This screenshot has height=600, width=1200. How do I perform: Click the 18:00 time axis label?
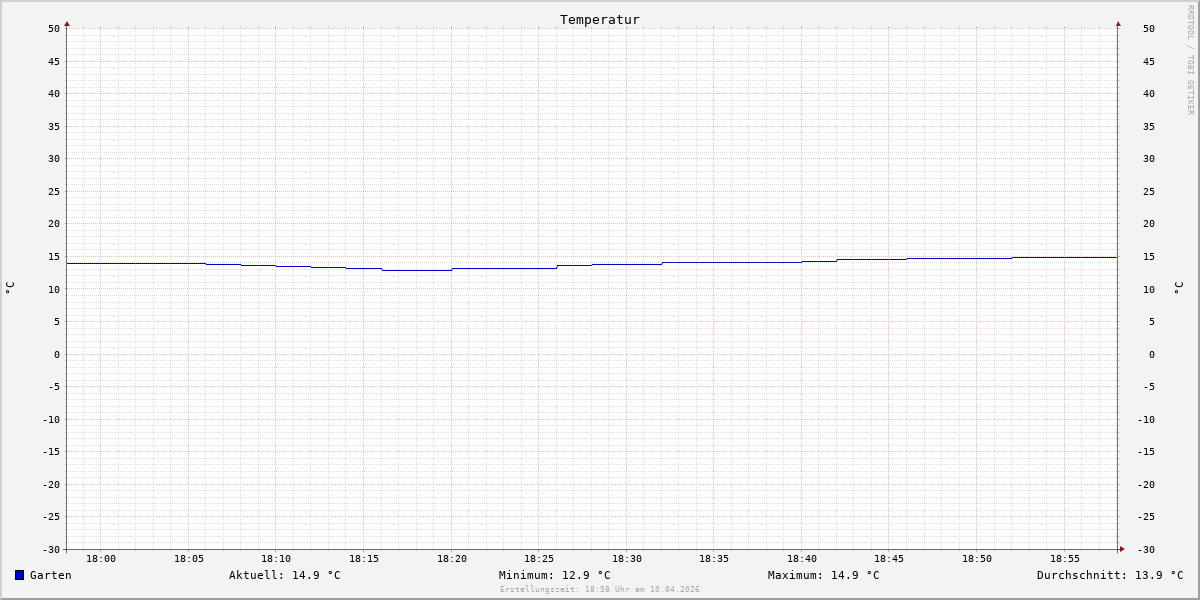click(101, 559)
